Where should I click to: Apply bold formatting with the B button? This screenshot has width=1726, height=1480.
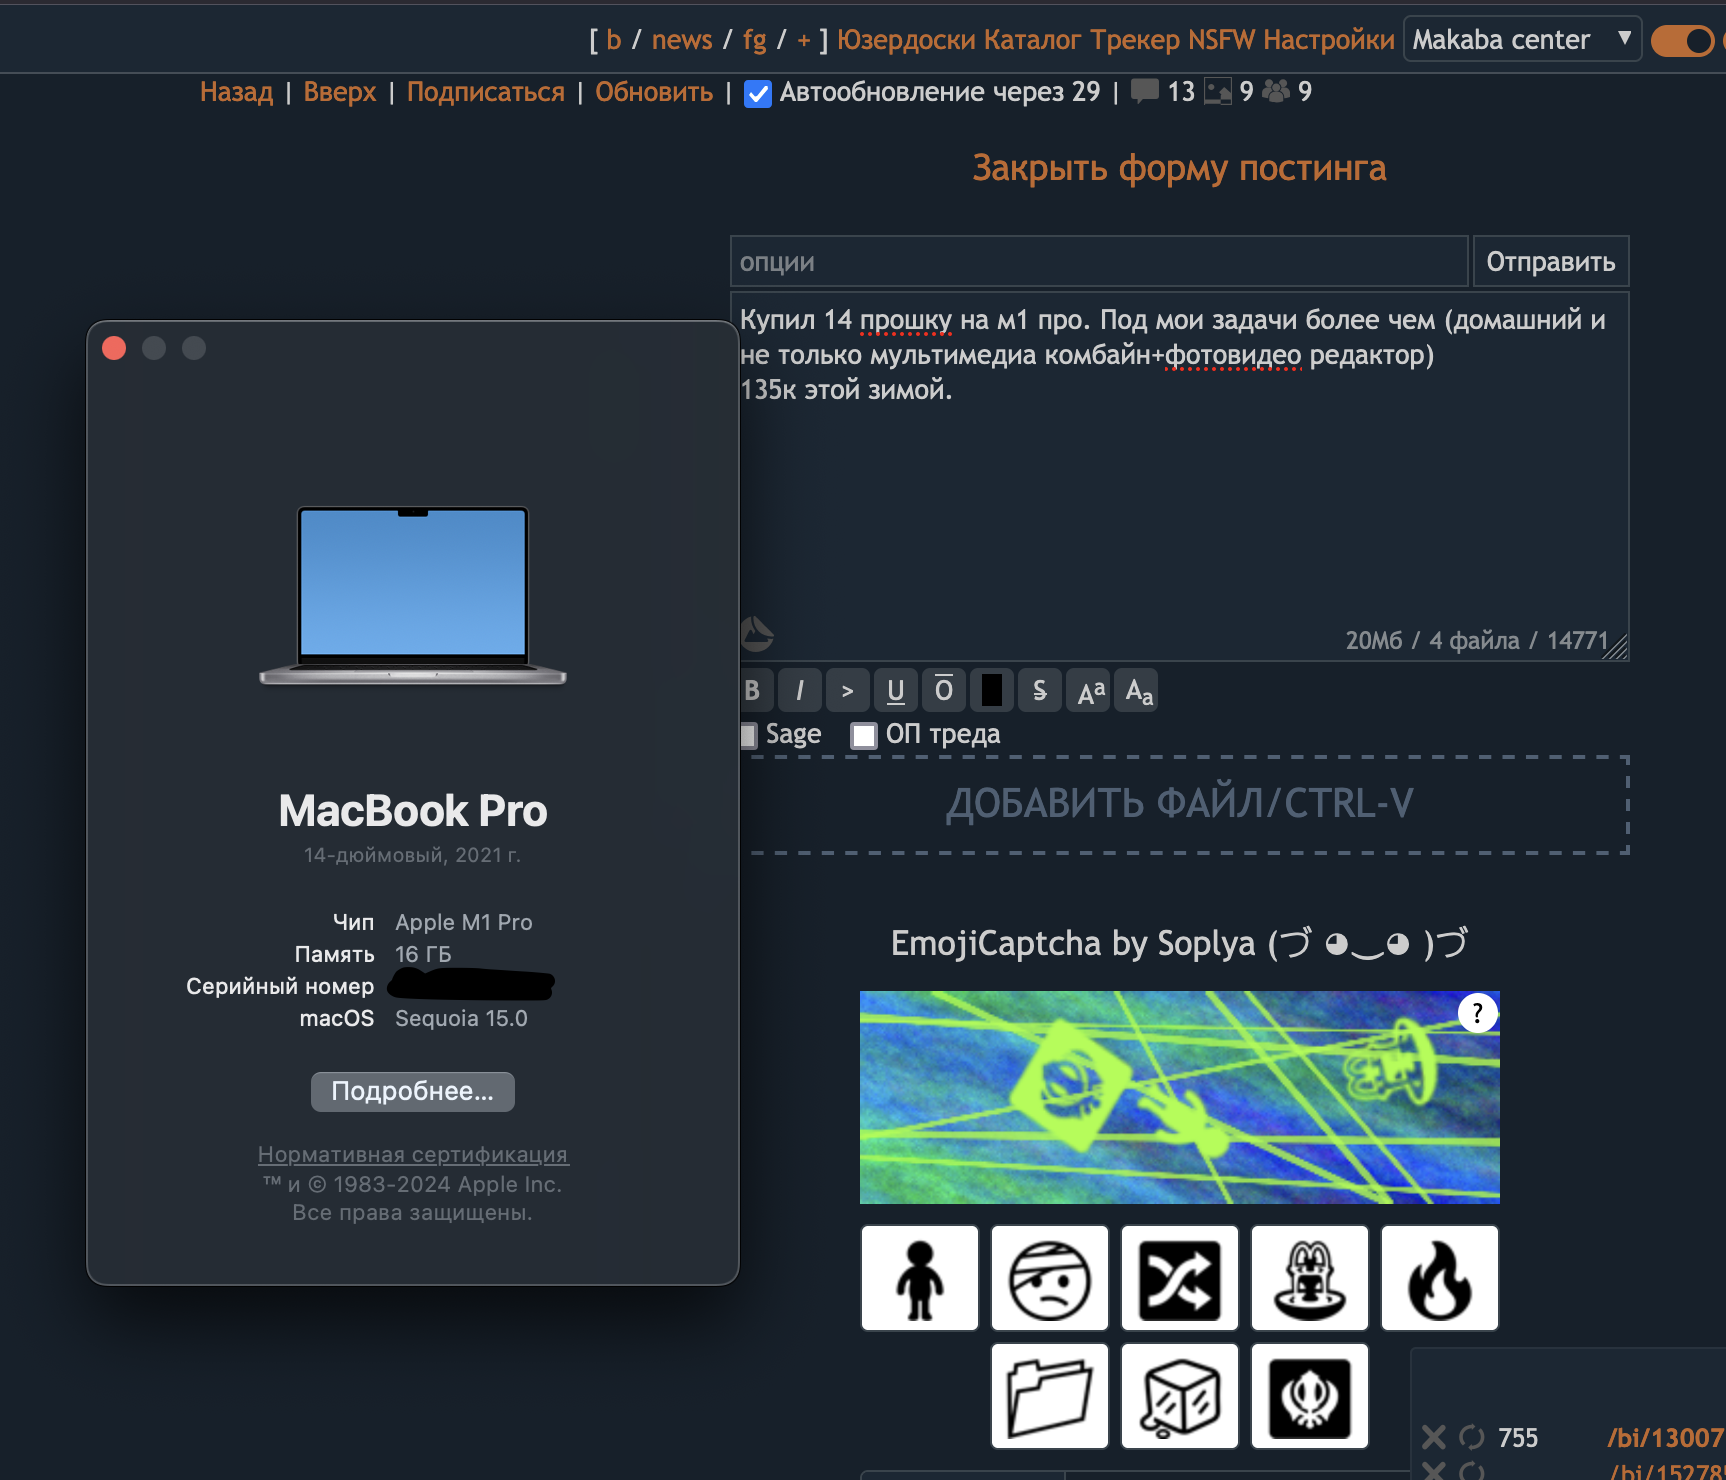(x=754, y=690)
